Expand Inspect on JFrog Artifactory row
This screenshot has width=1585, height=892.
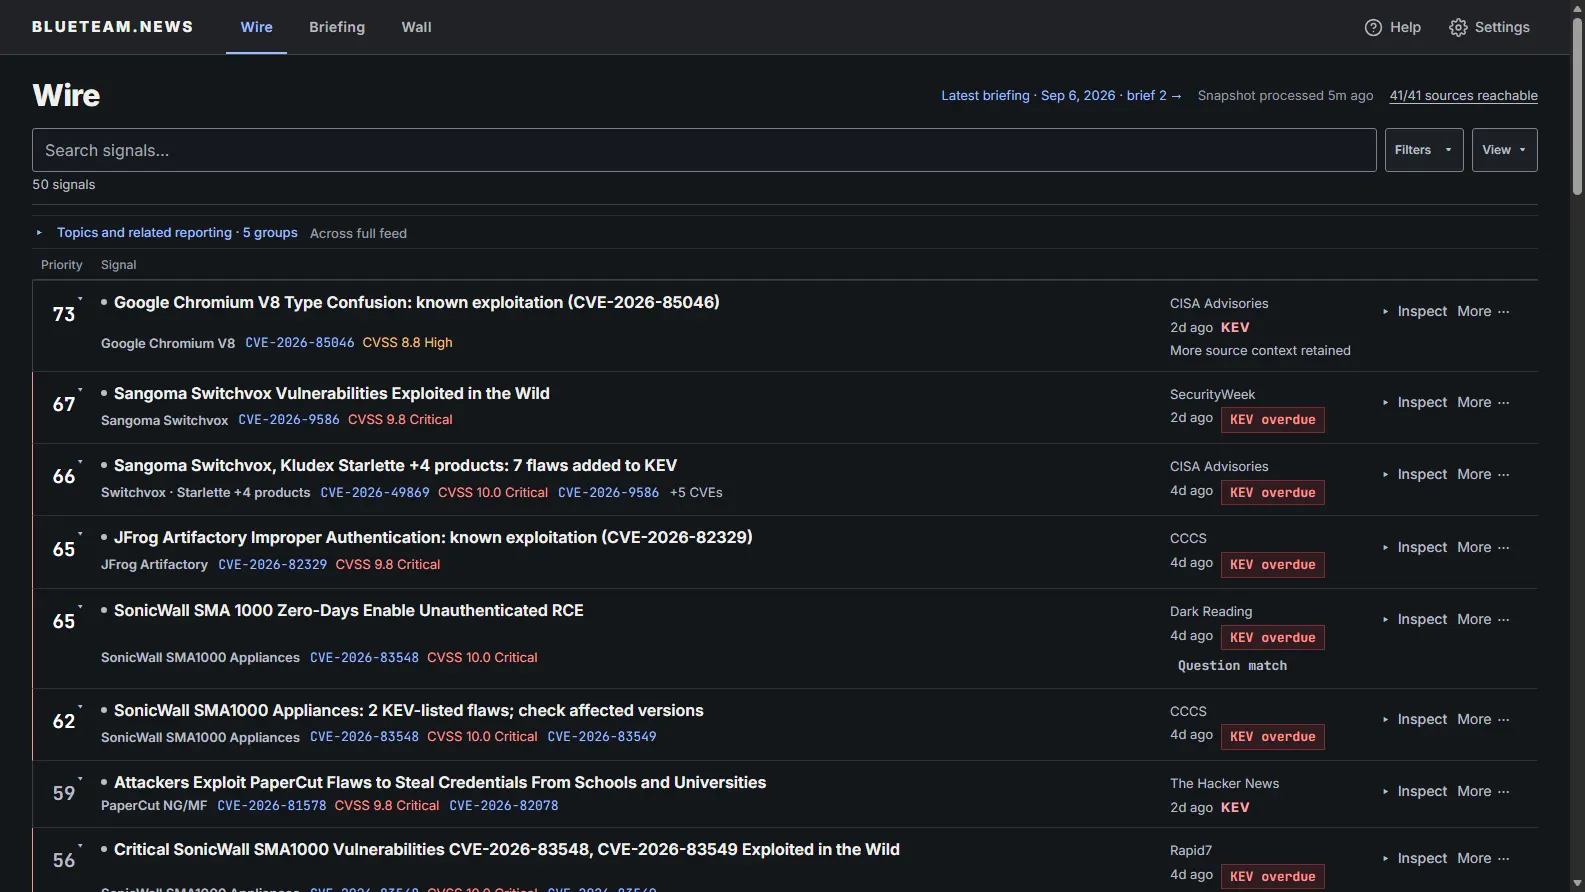pyautogui.click(x=1414, y=547)
